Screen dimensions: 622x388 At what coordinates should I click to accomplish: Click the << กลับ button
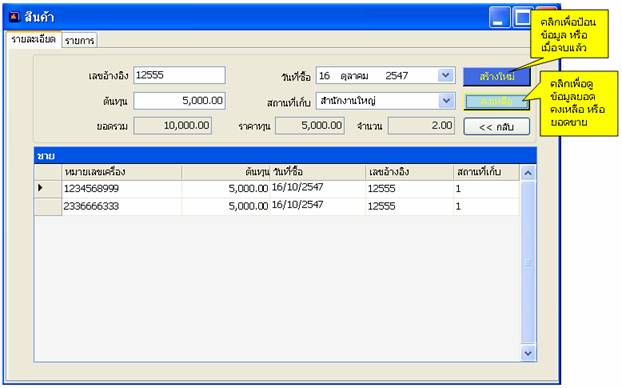pos(497,127)
